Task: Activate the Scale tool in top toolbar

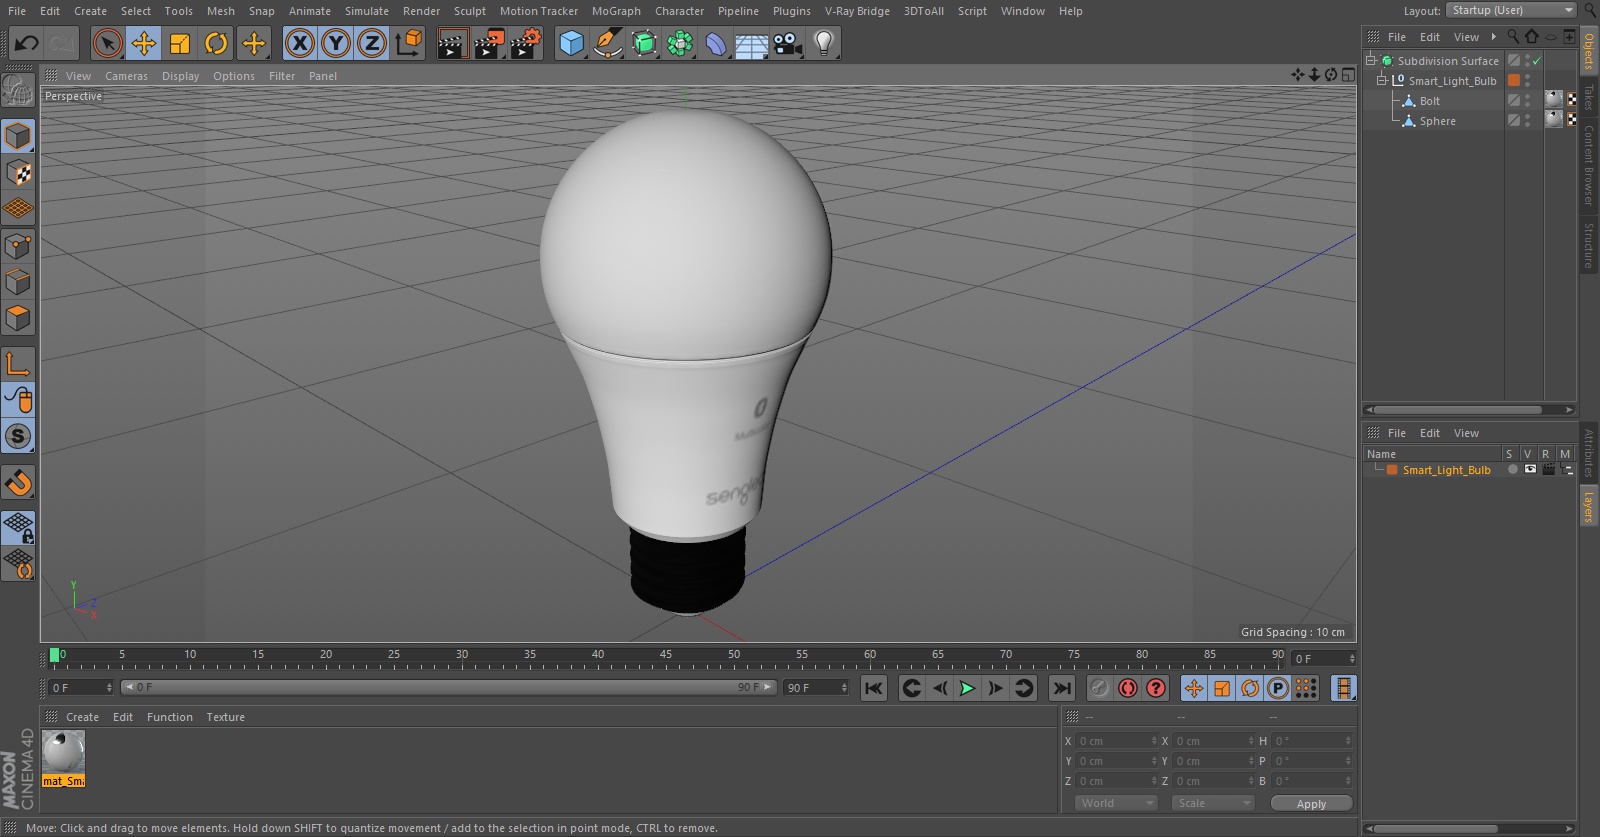Action: [180, 43]
